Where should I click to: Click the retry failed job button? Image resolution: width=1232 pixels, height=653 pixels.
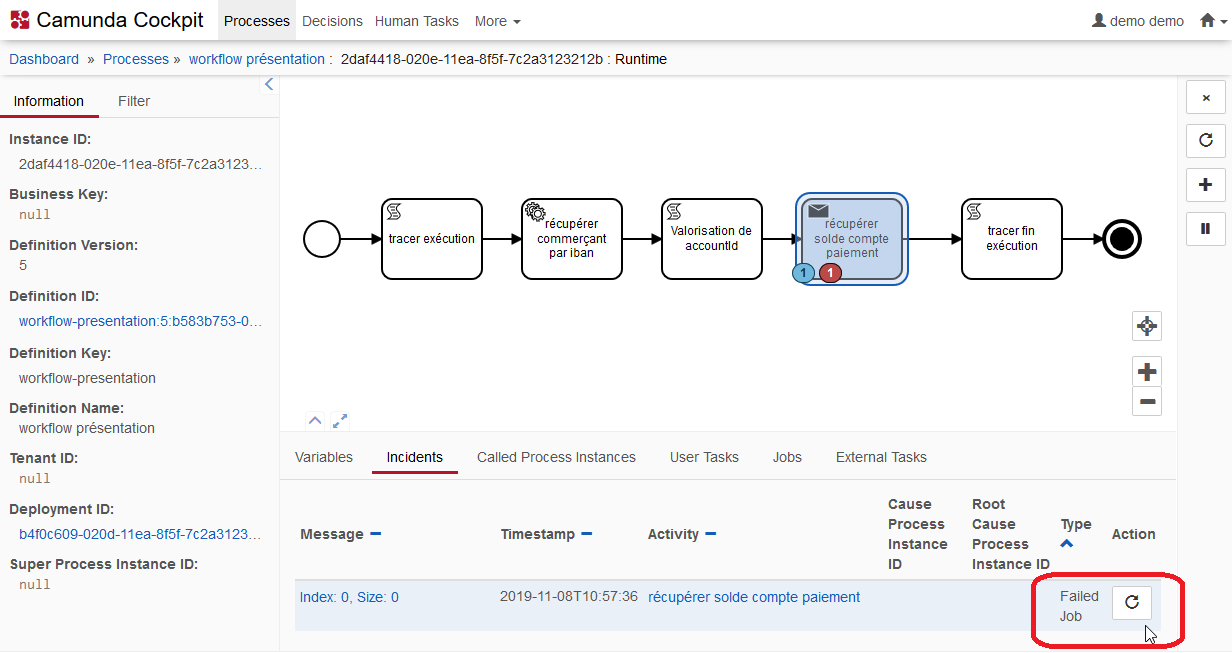pos(1132,602)
